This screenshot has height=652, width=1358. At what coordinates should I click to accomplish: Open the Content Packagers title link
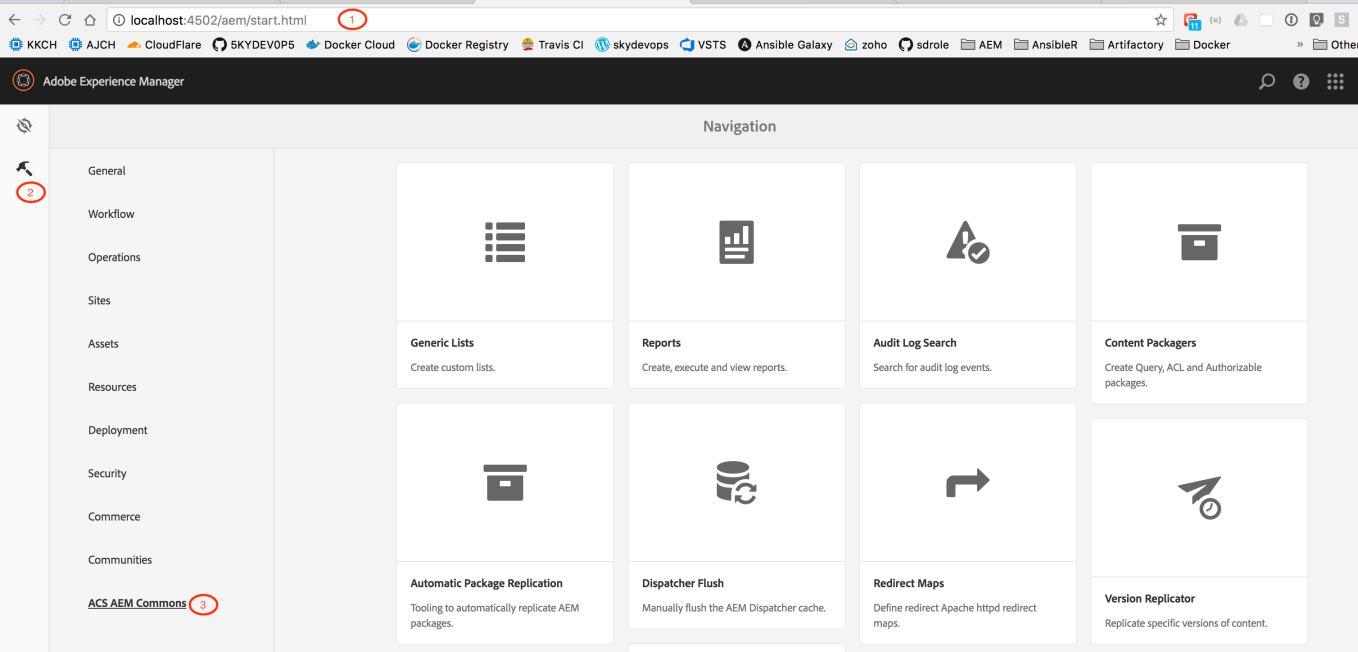[1150, 343]
